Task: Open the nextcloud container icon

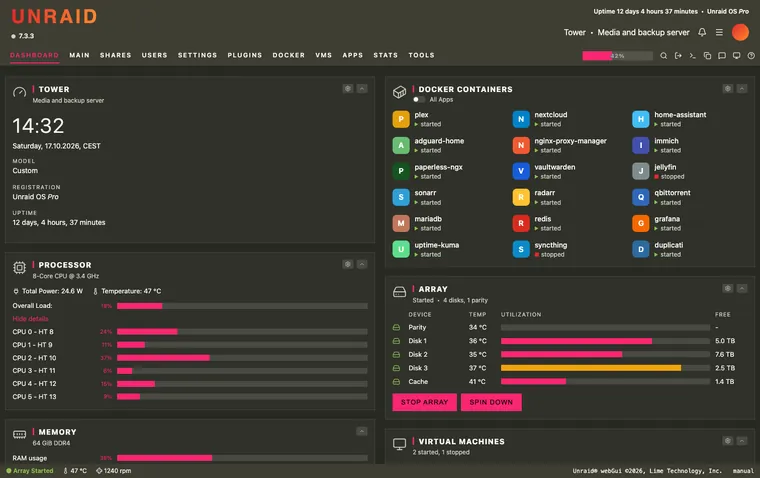Action: pyautogui.click(x=521, y=119)
